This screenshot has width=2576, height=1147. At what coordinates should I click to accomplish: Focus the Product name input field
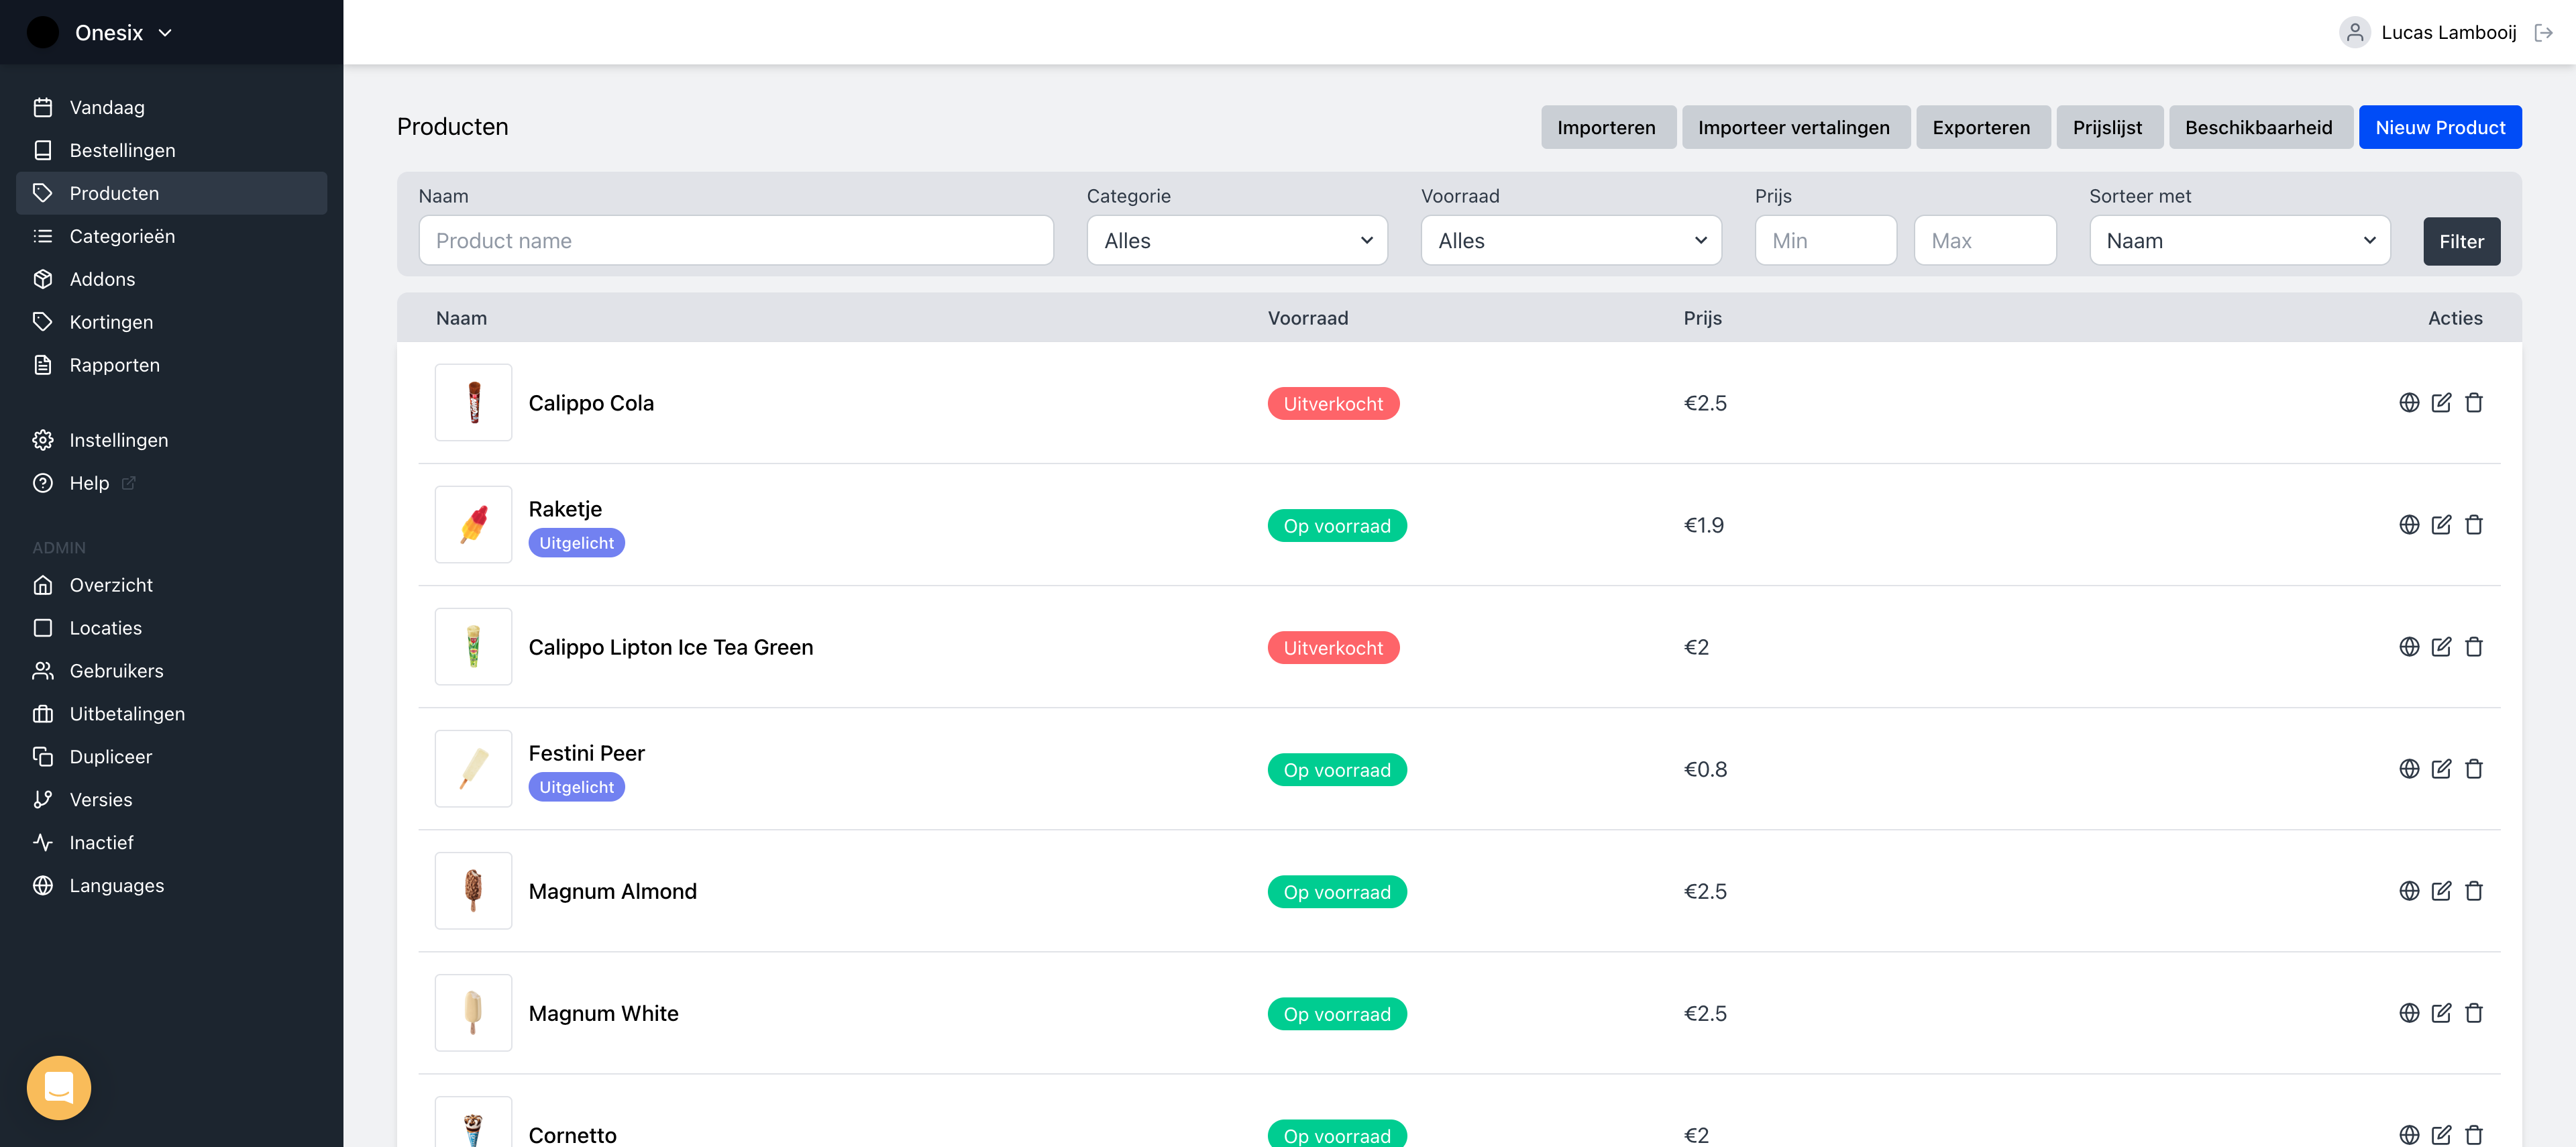pyautogui.click(x=736, y=240)
